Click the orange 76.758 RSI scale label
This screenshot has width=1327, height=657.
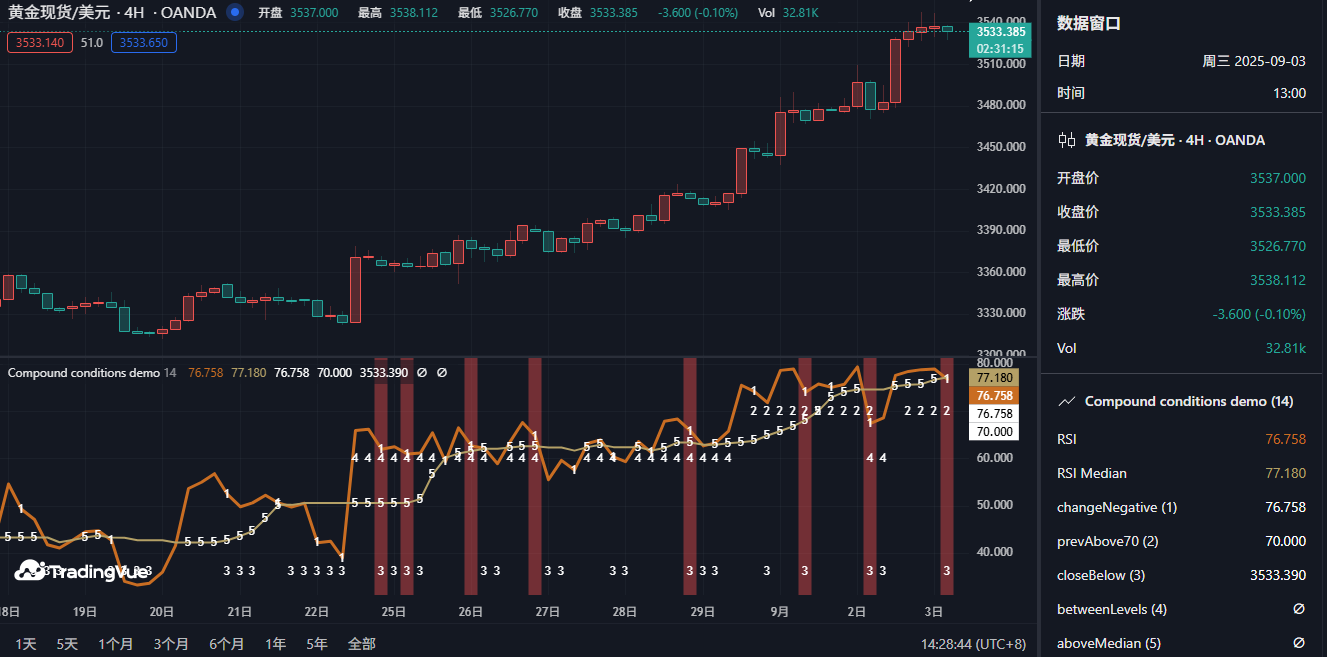tap(994, 396)
